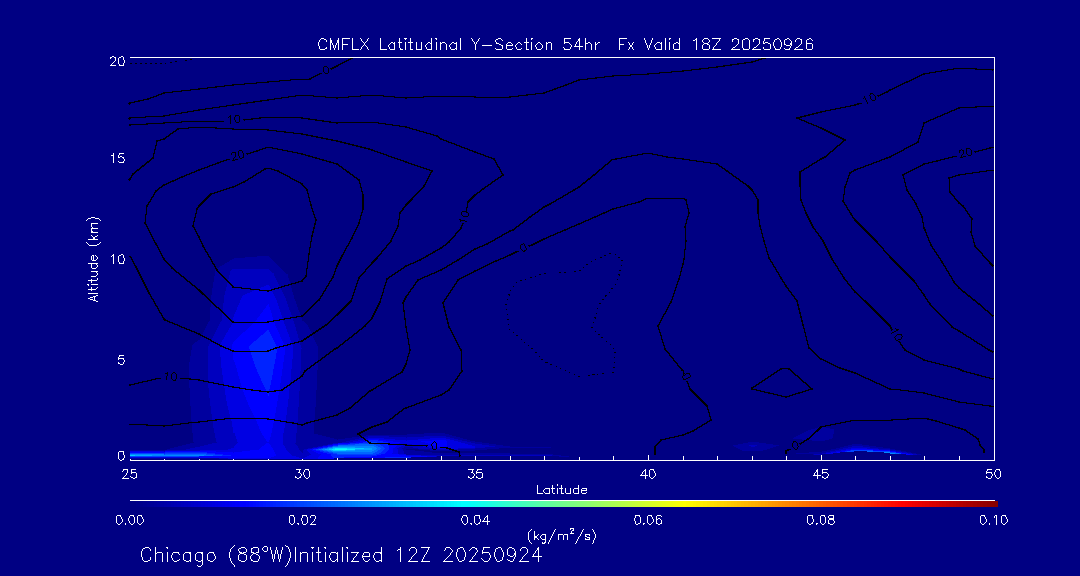Click the (kg/m²/s) units label

pyautogui.click(x=561, y=536)
